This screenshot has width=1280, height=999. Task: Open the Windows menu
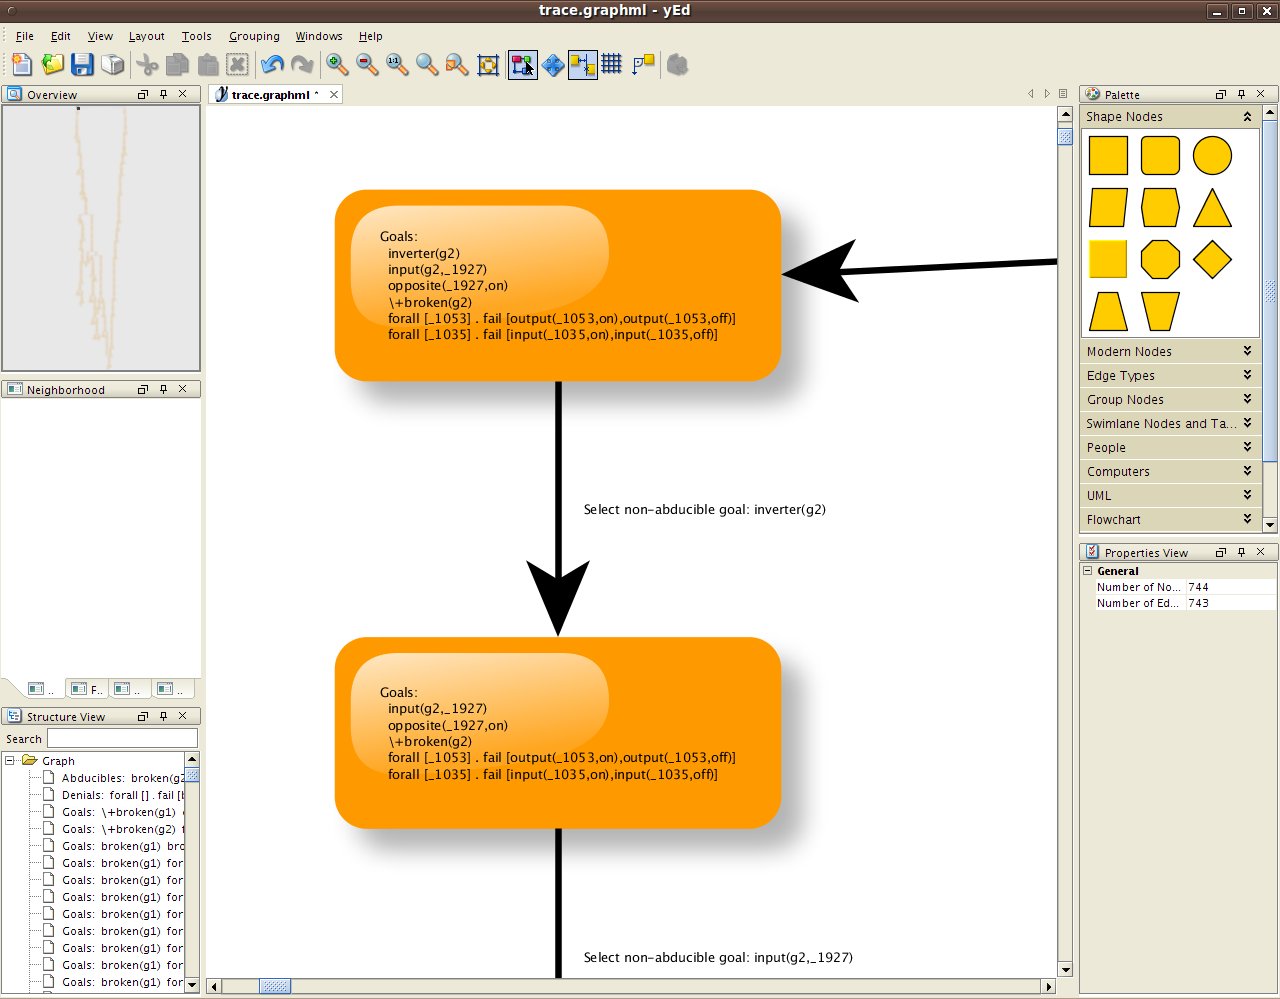[319, 36]
